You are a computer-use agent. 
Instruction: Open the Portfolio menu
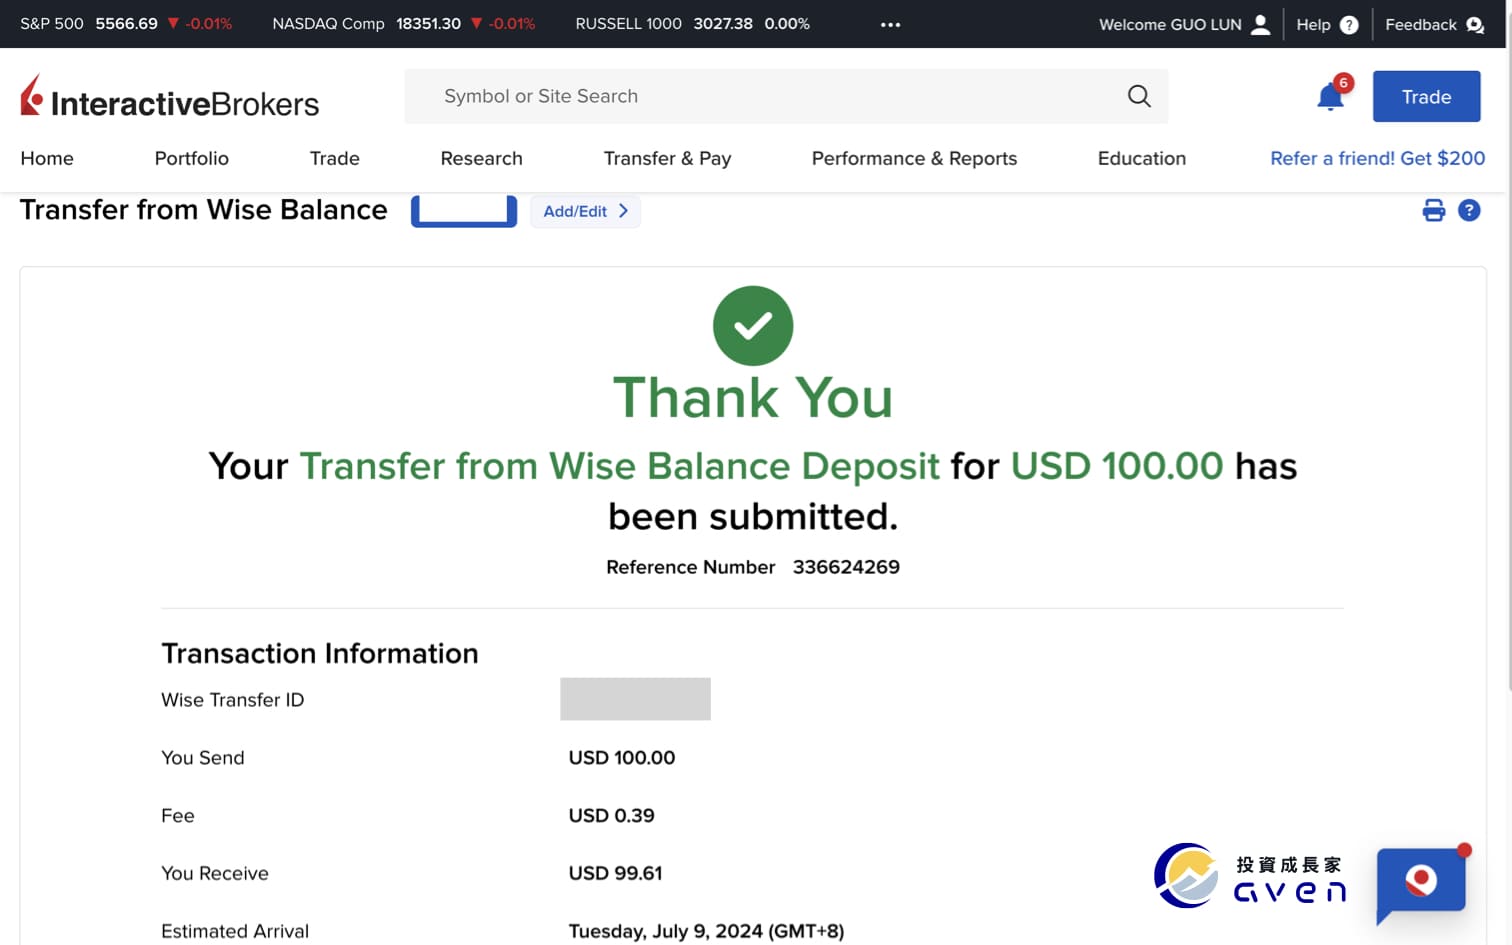192,158
